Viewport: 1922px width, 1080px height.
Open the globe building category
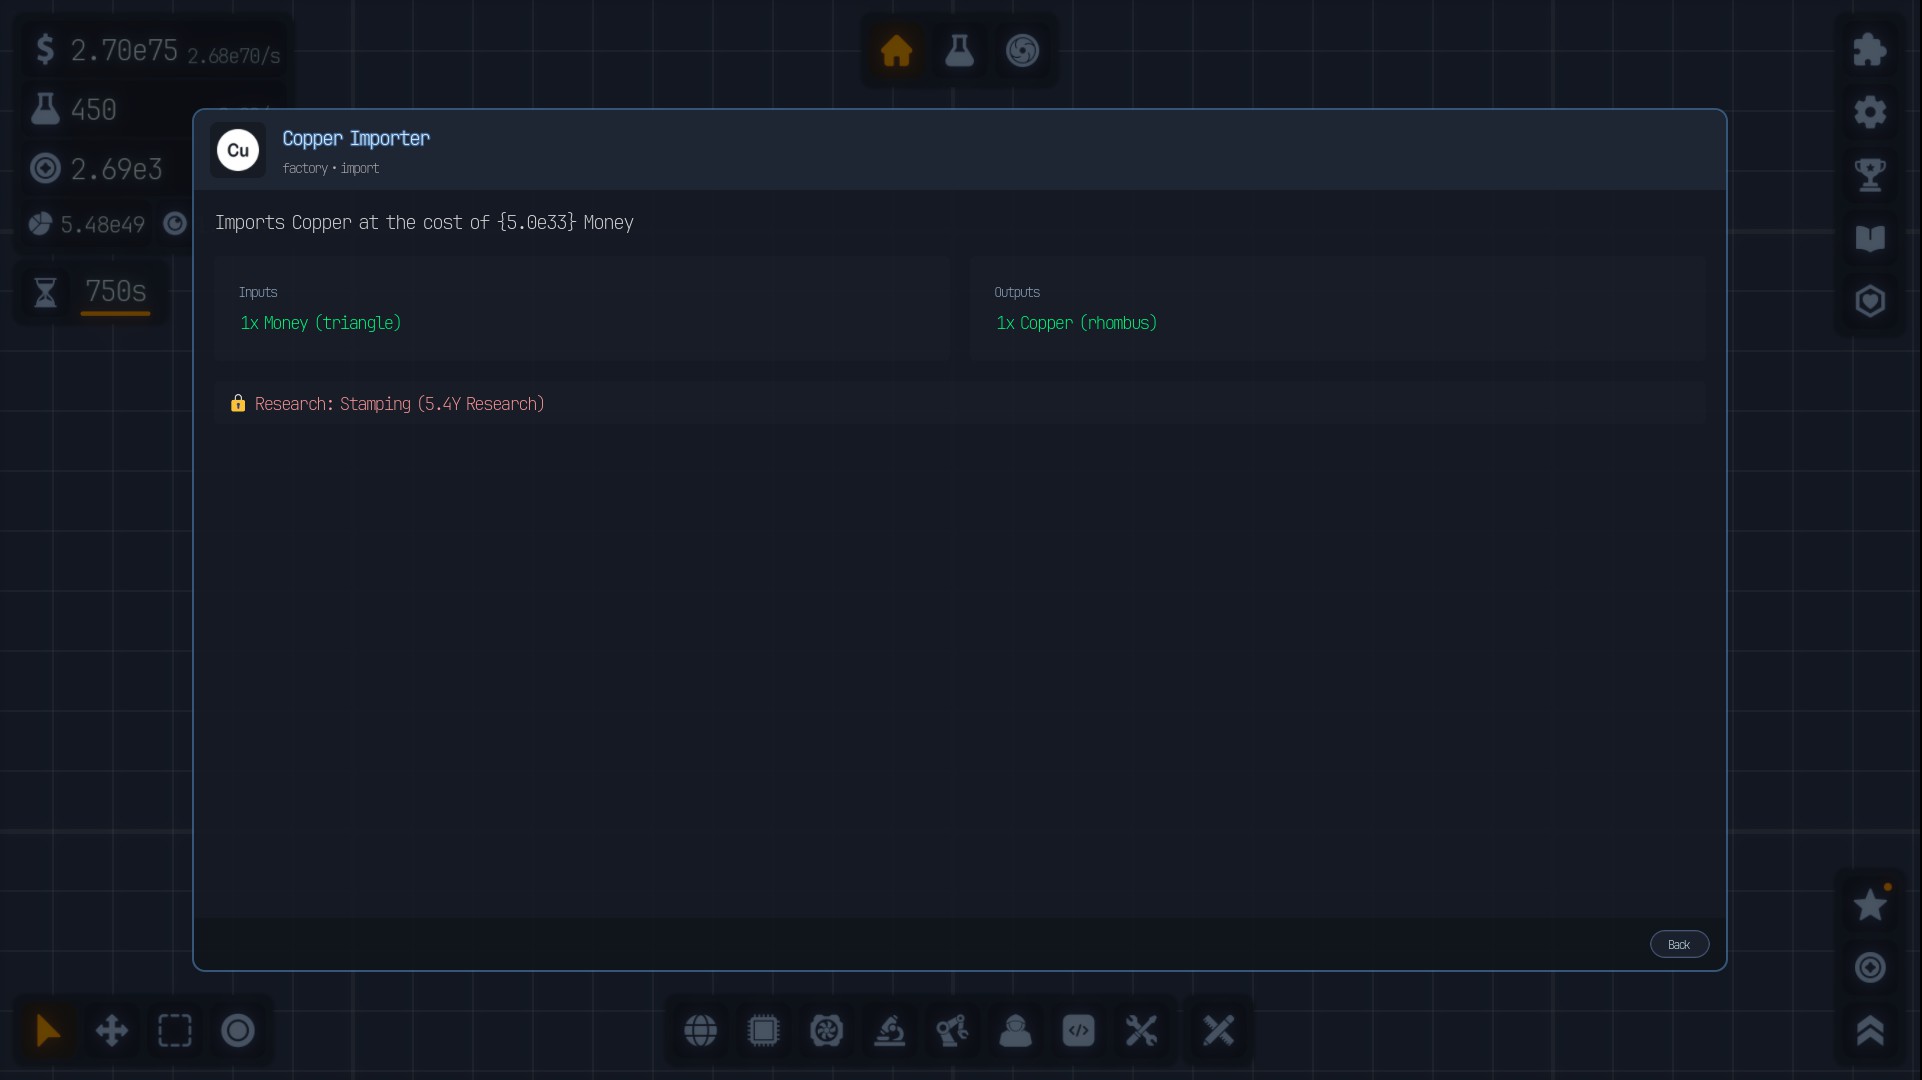tap(700, 1030)
